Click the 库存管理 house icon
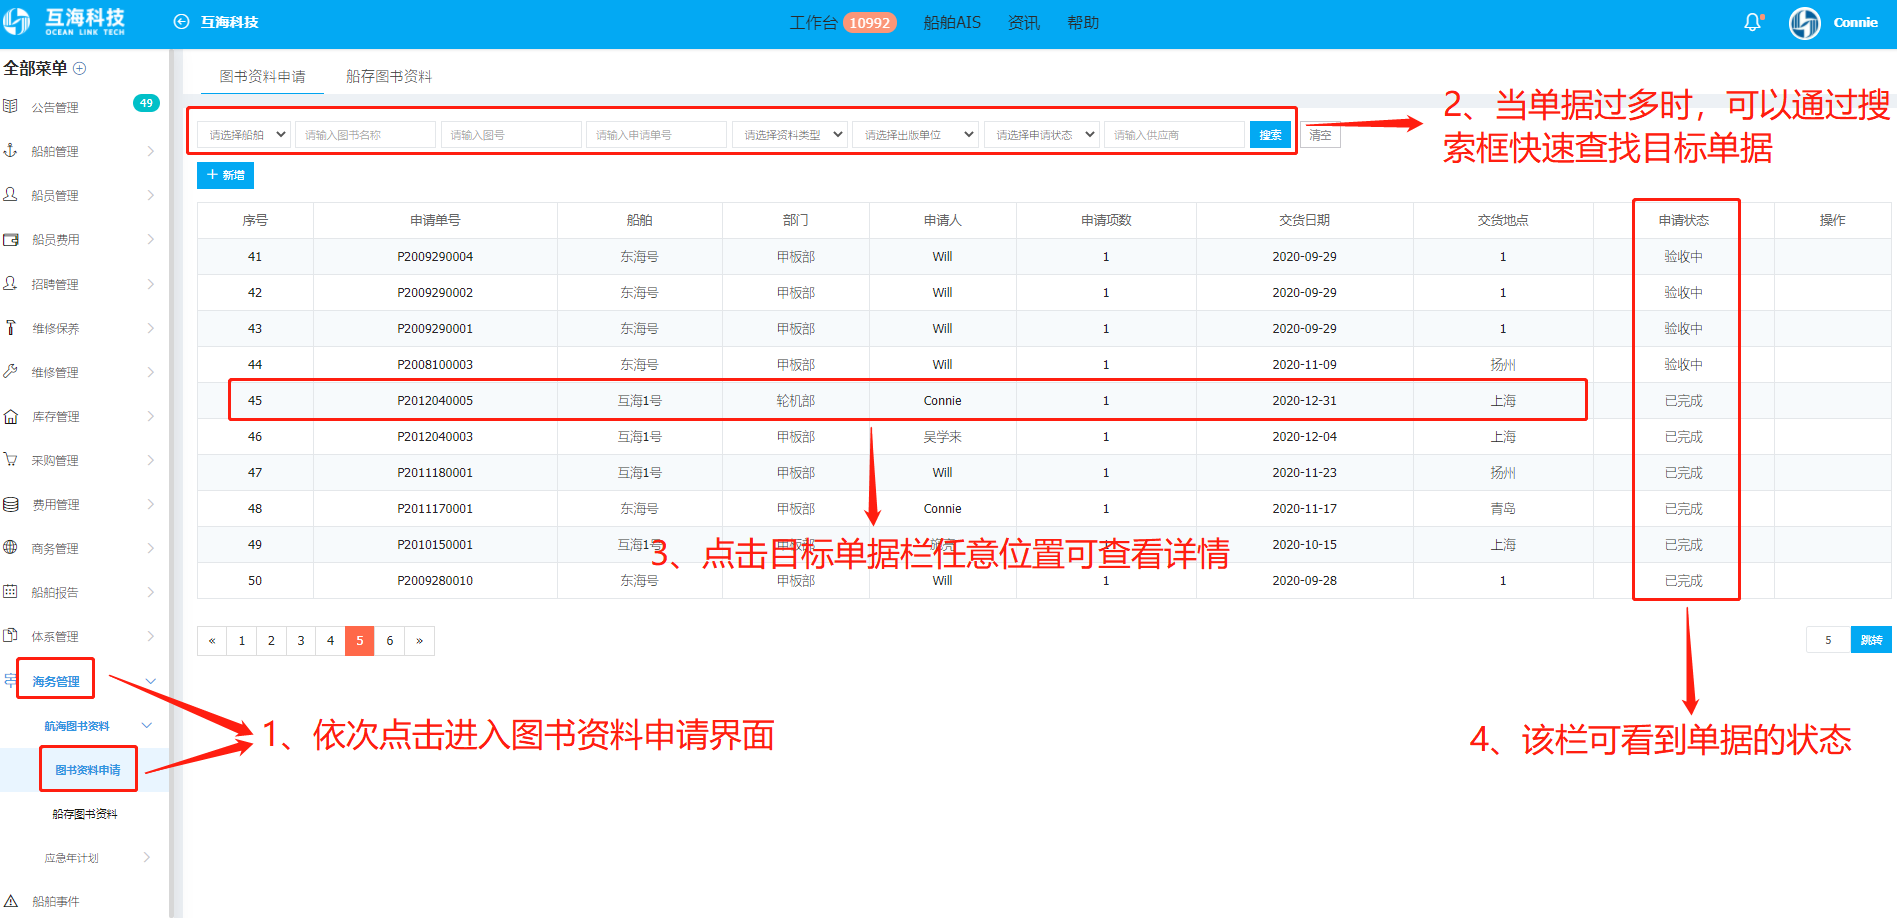 click(11, 416)
